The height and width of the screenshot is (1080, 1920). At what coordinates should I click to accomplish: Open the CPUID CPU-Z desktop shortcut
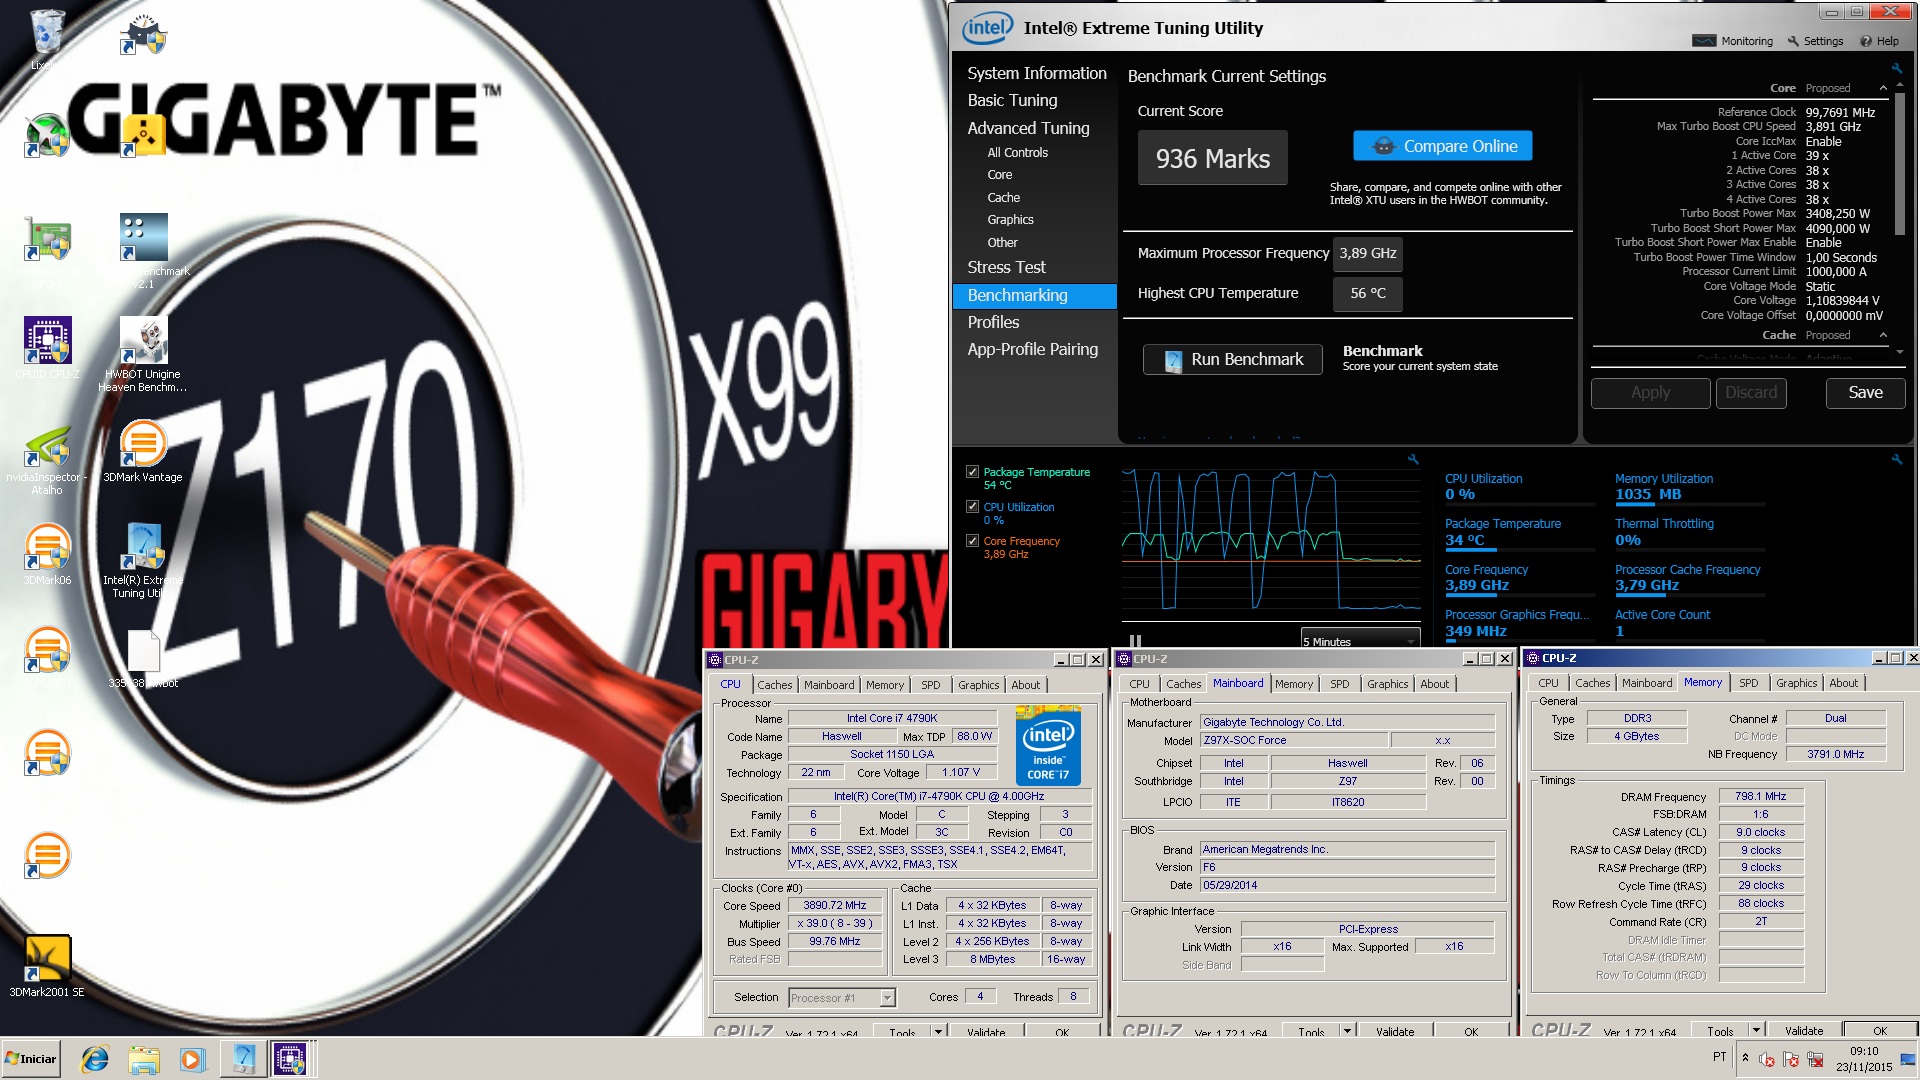[47, 348]
